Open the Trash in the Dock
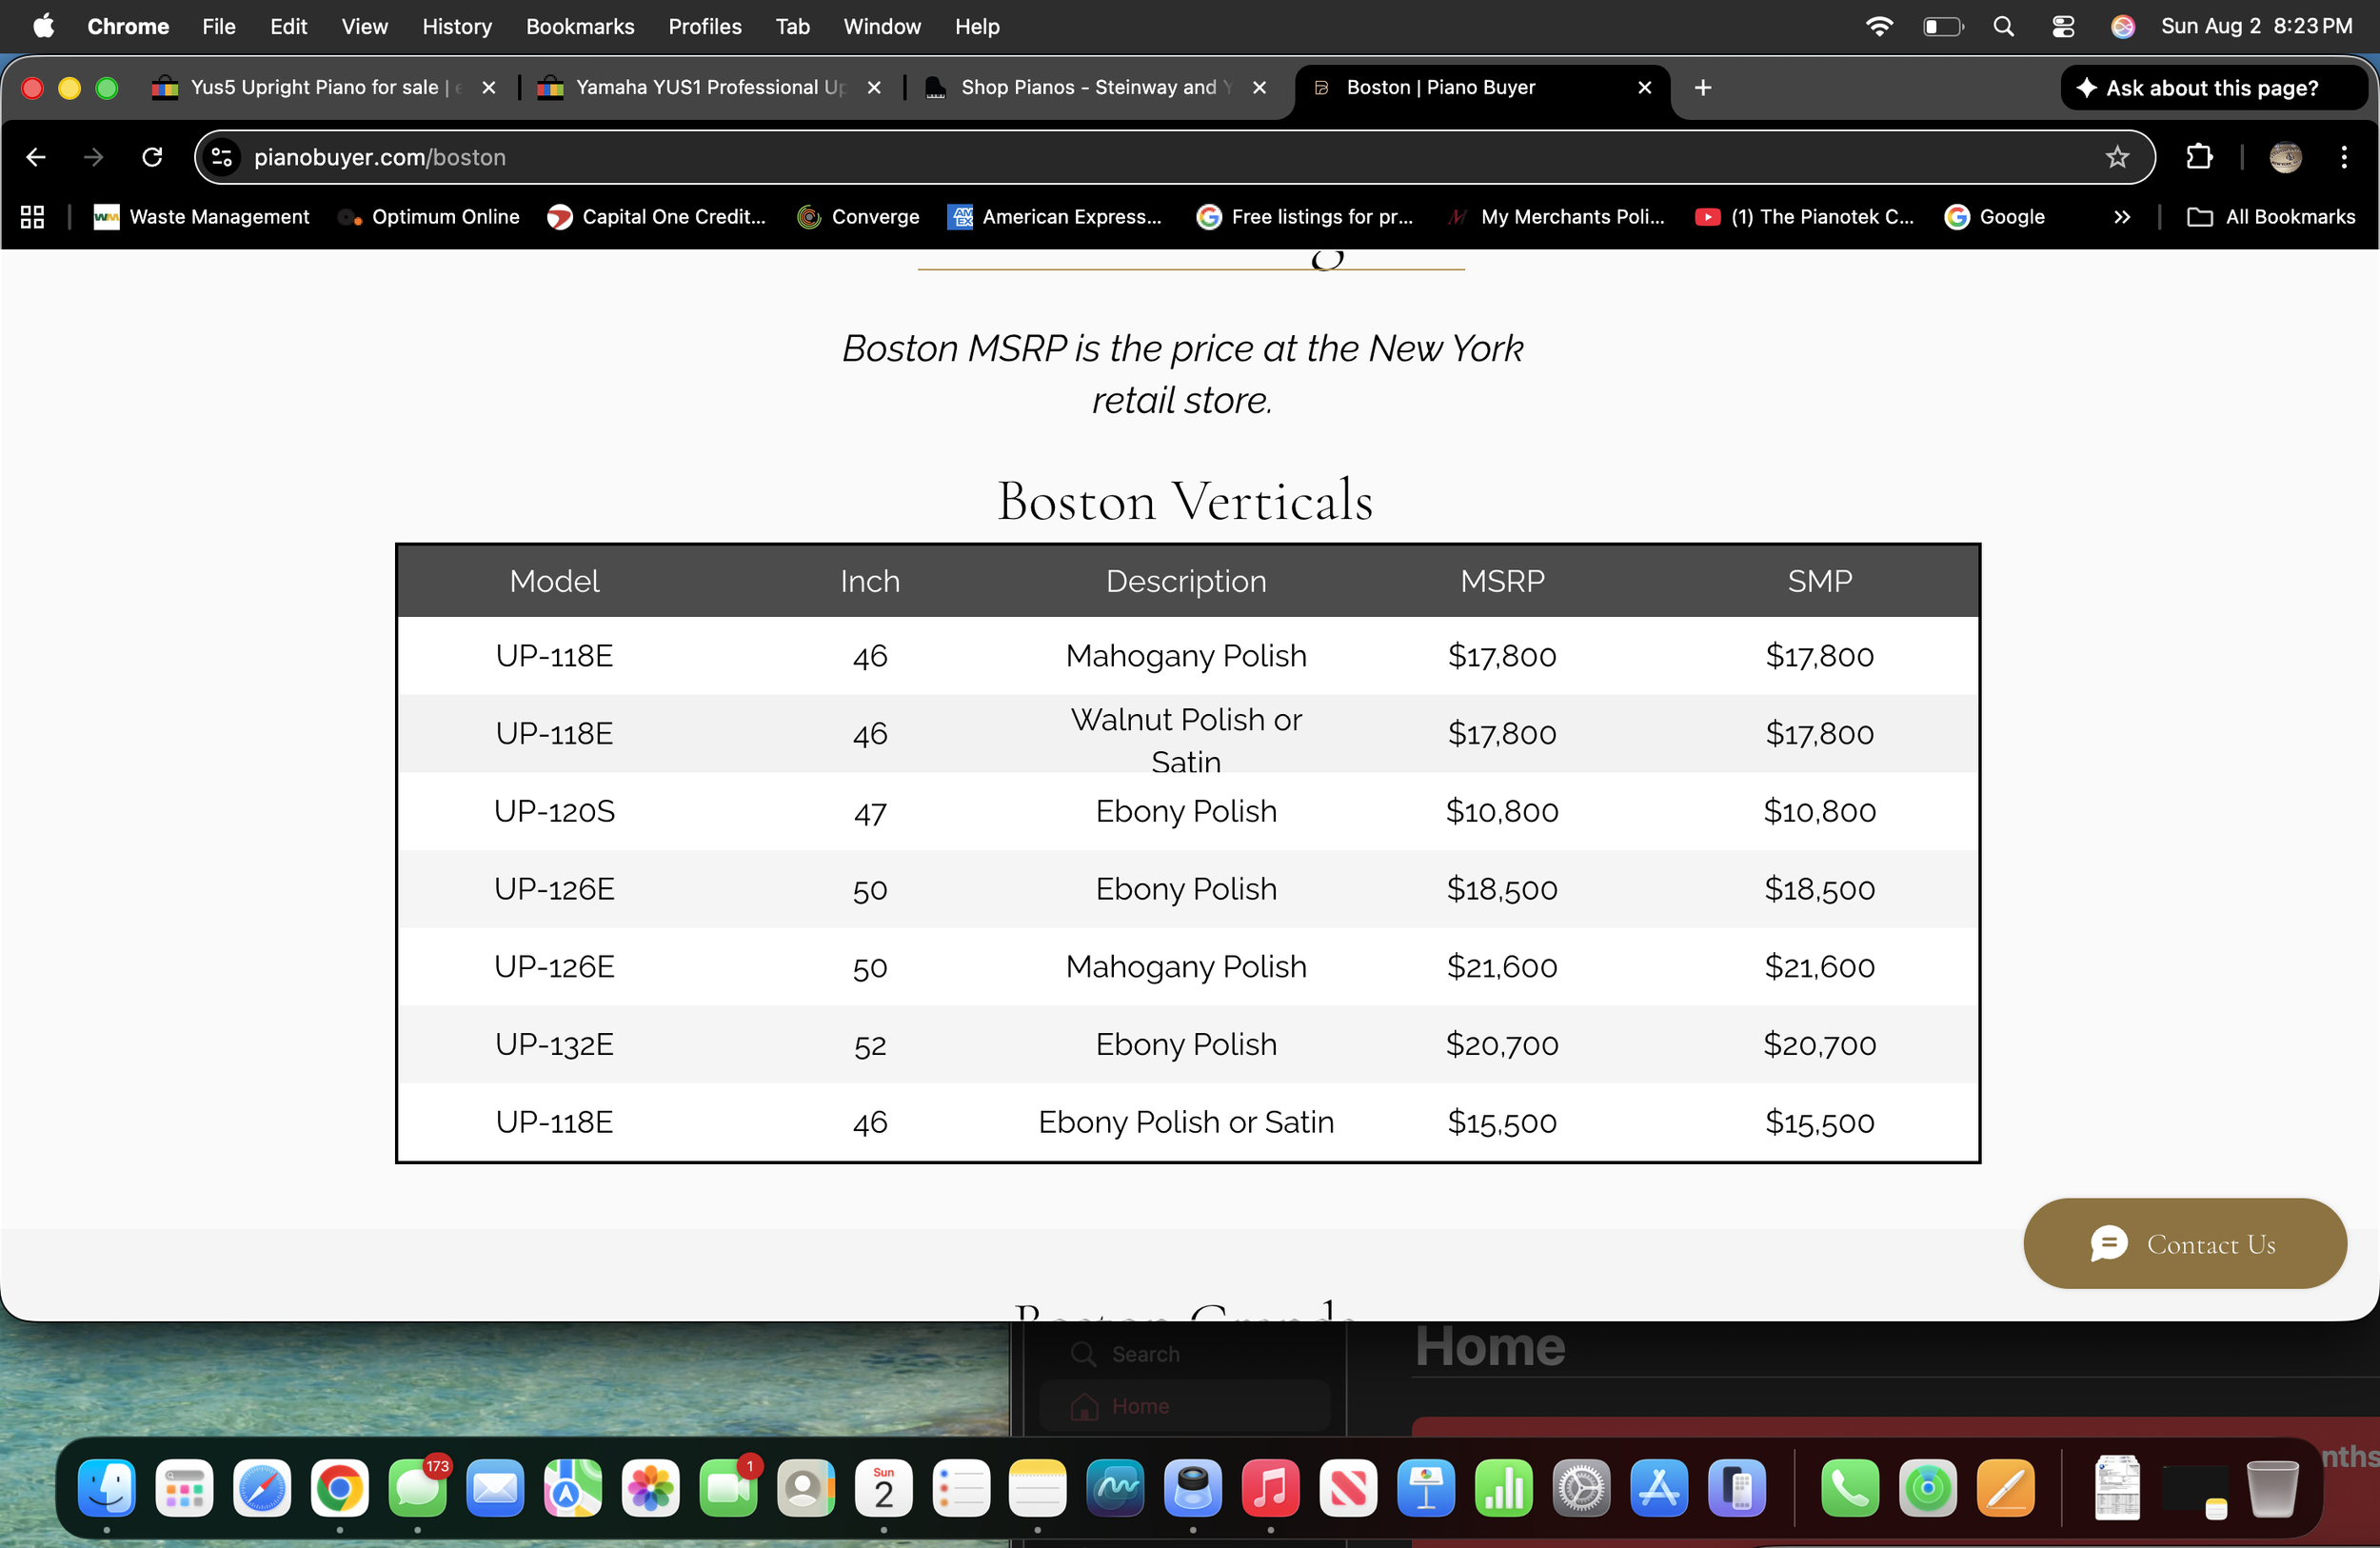Image resolution: width=2380 pixels, height=1548 pixels. [x=2272, y=1488]
